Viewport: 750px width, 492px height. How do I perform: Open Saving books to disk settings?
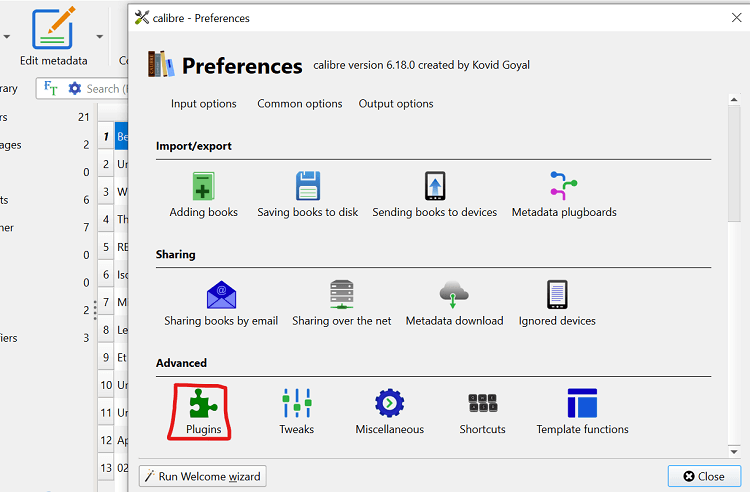coord(308,195)
